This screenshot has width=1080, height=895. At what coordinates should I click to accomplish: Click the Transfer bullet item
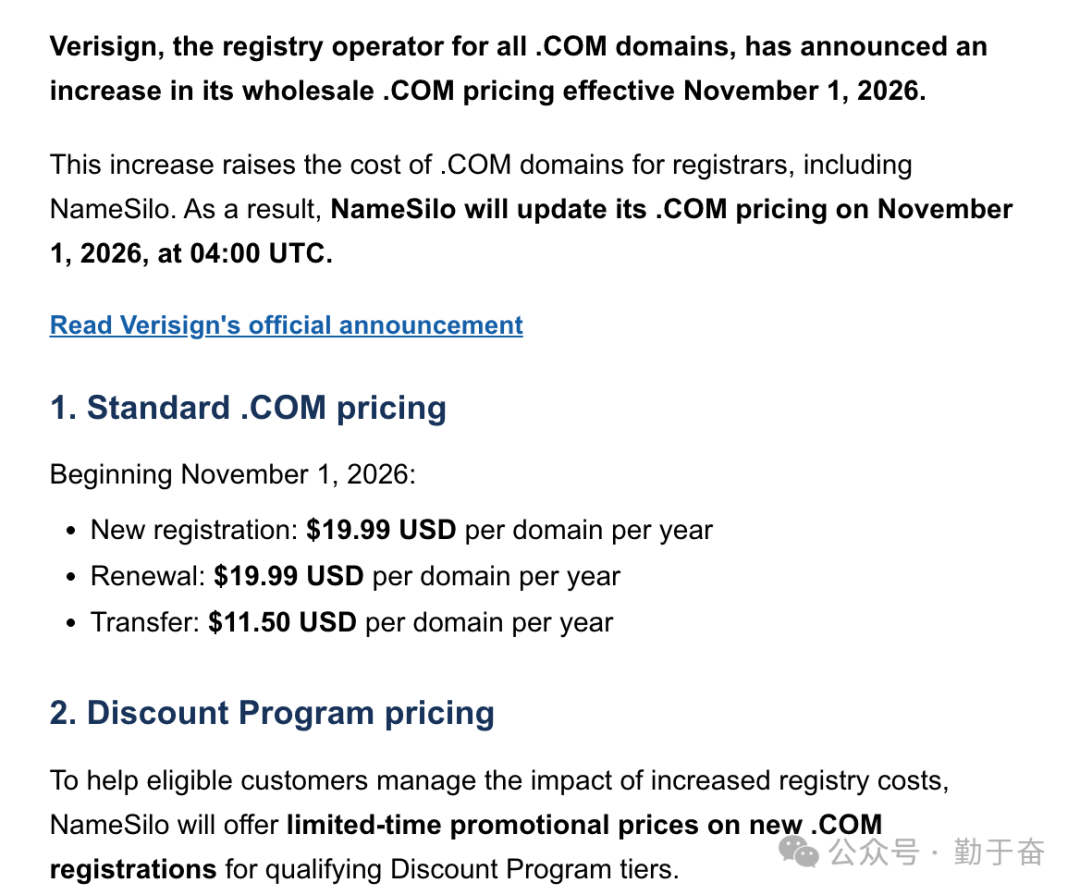point(351,623)
